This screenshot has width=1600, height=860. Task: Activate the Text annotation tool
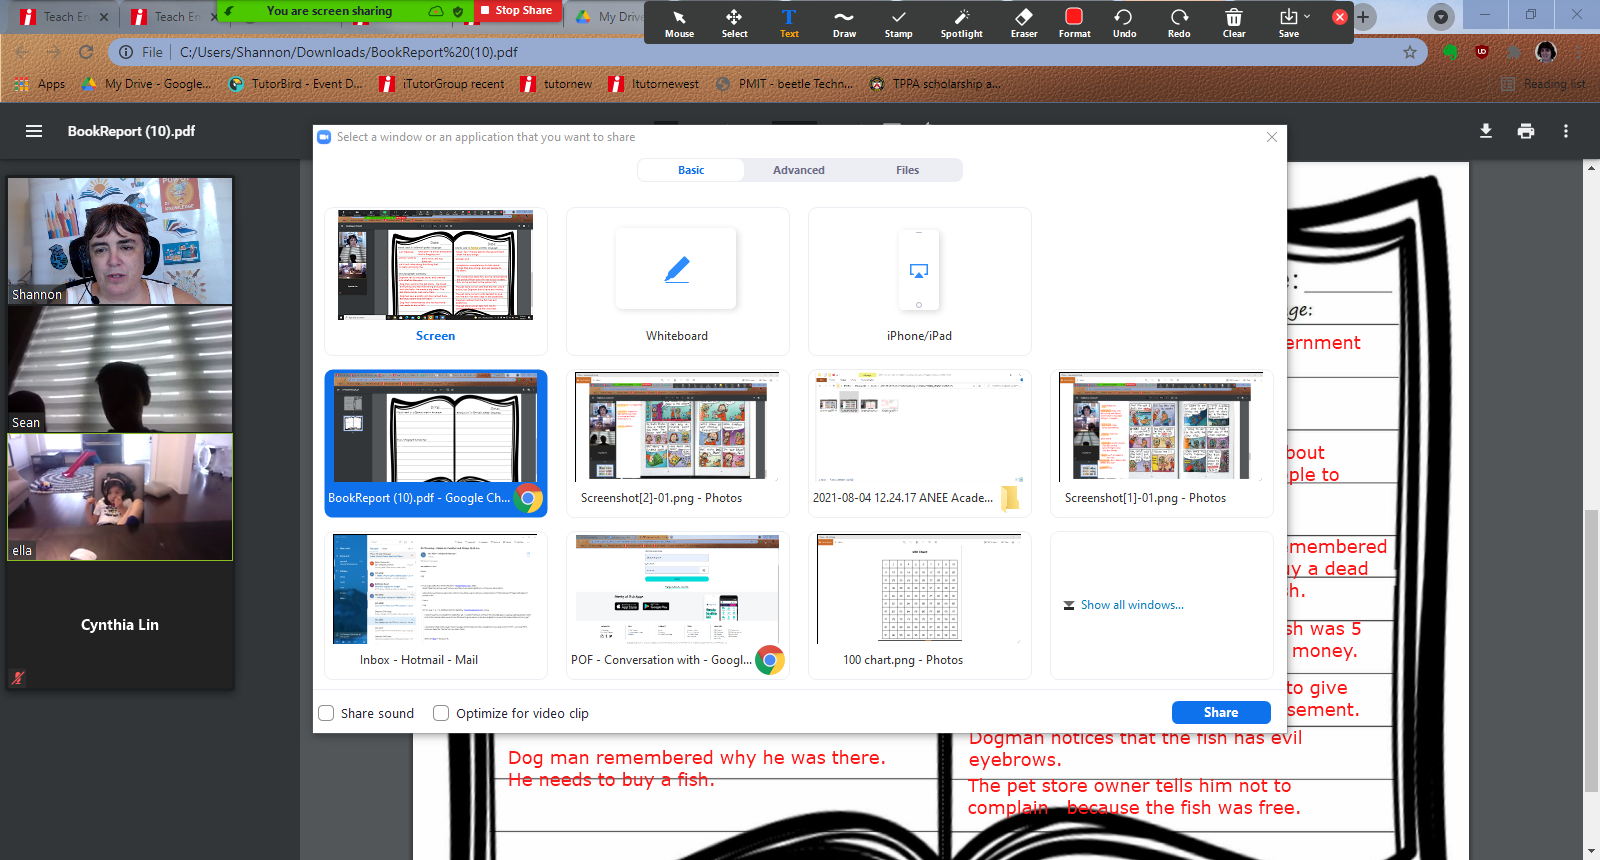(789, 23)
